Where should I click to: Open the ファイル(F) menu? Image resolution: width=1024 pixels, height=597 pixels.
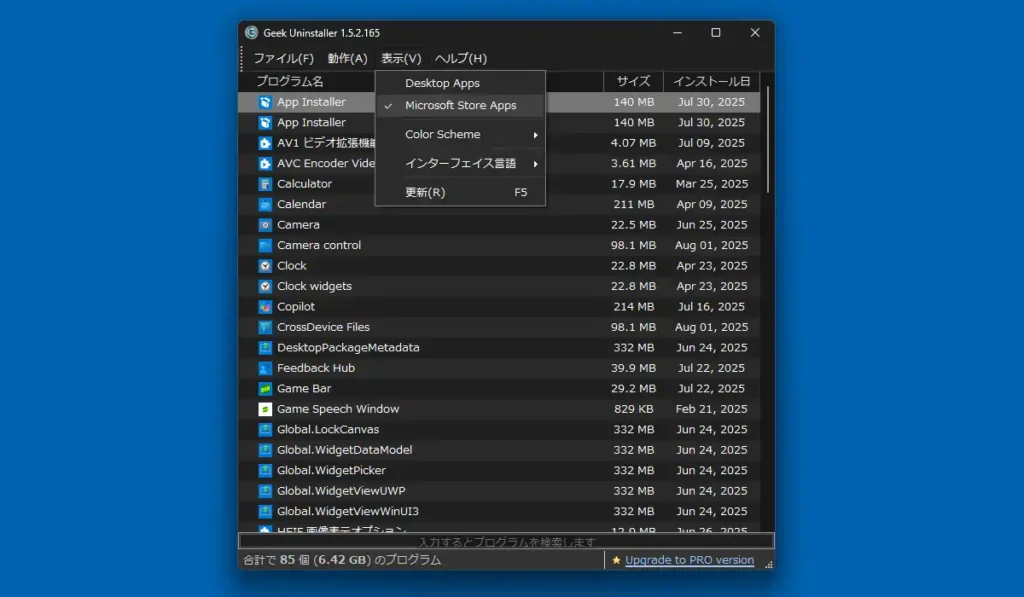tap(283, 58)
